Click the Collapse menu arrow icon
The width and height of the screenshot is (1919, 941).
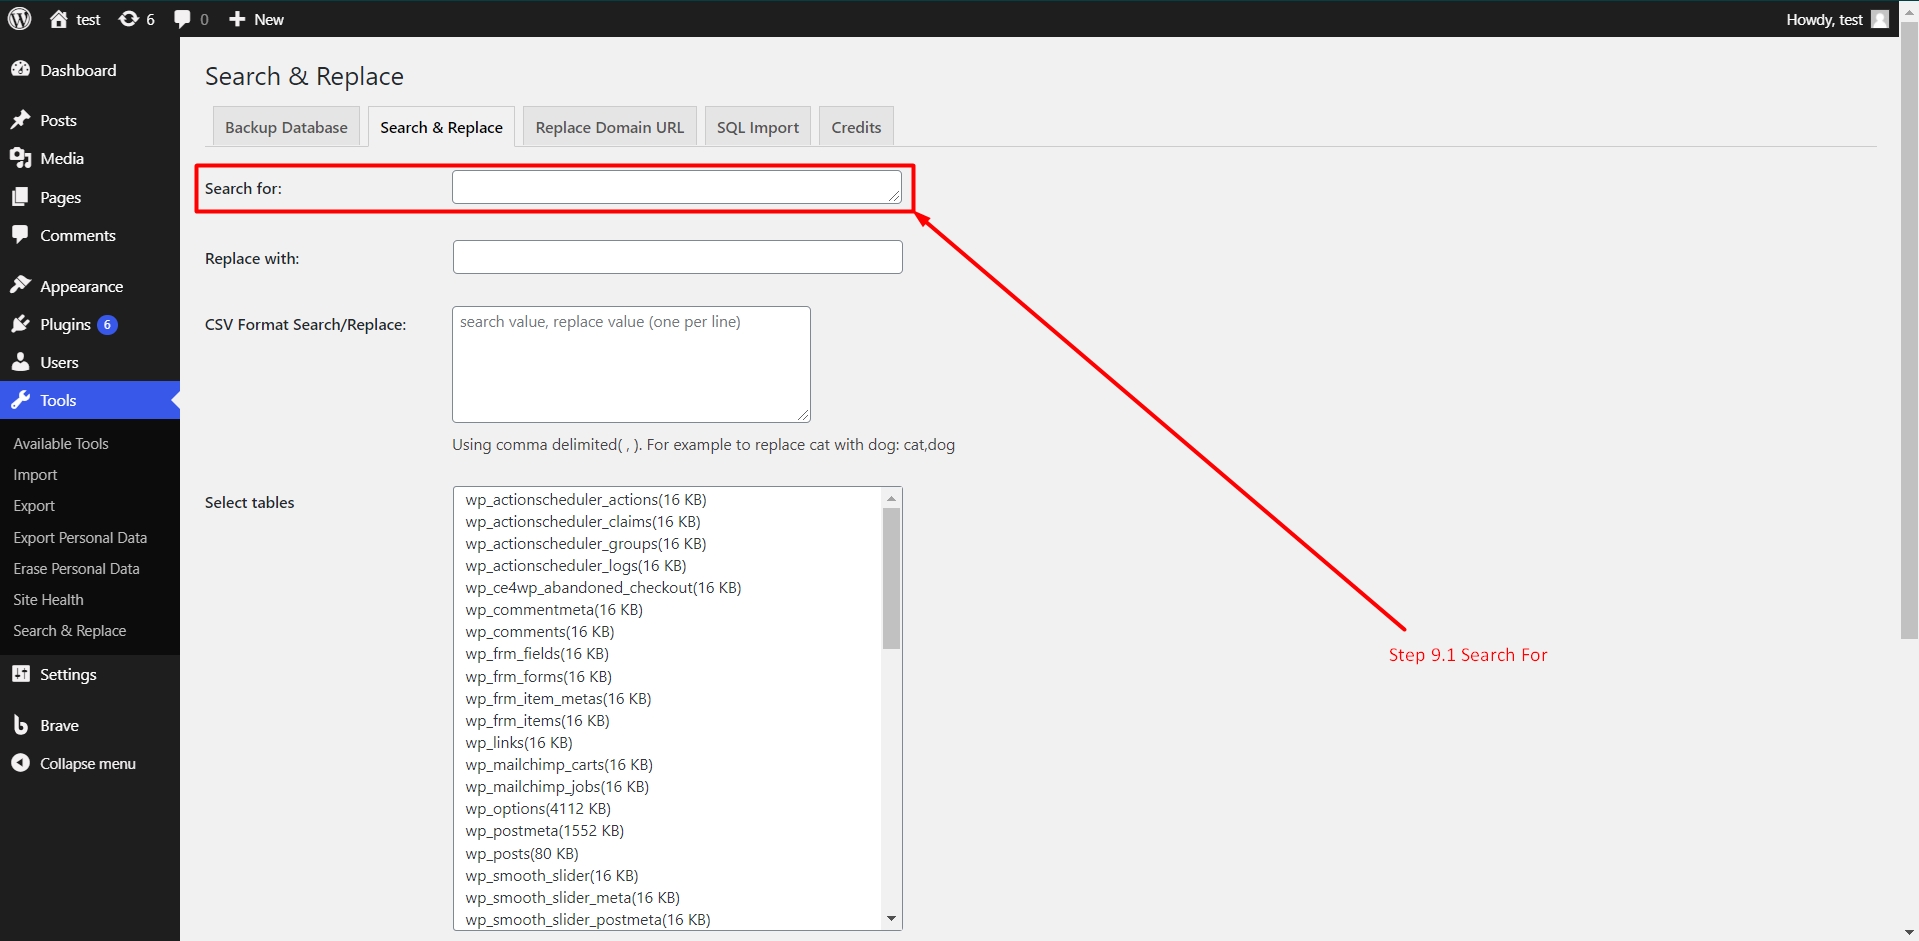20,763
